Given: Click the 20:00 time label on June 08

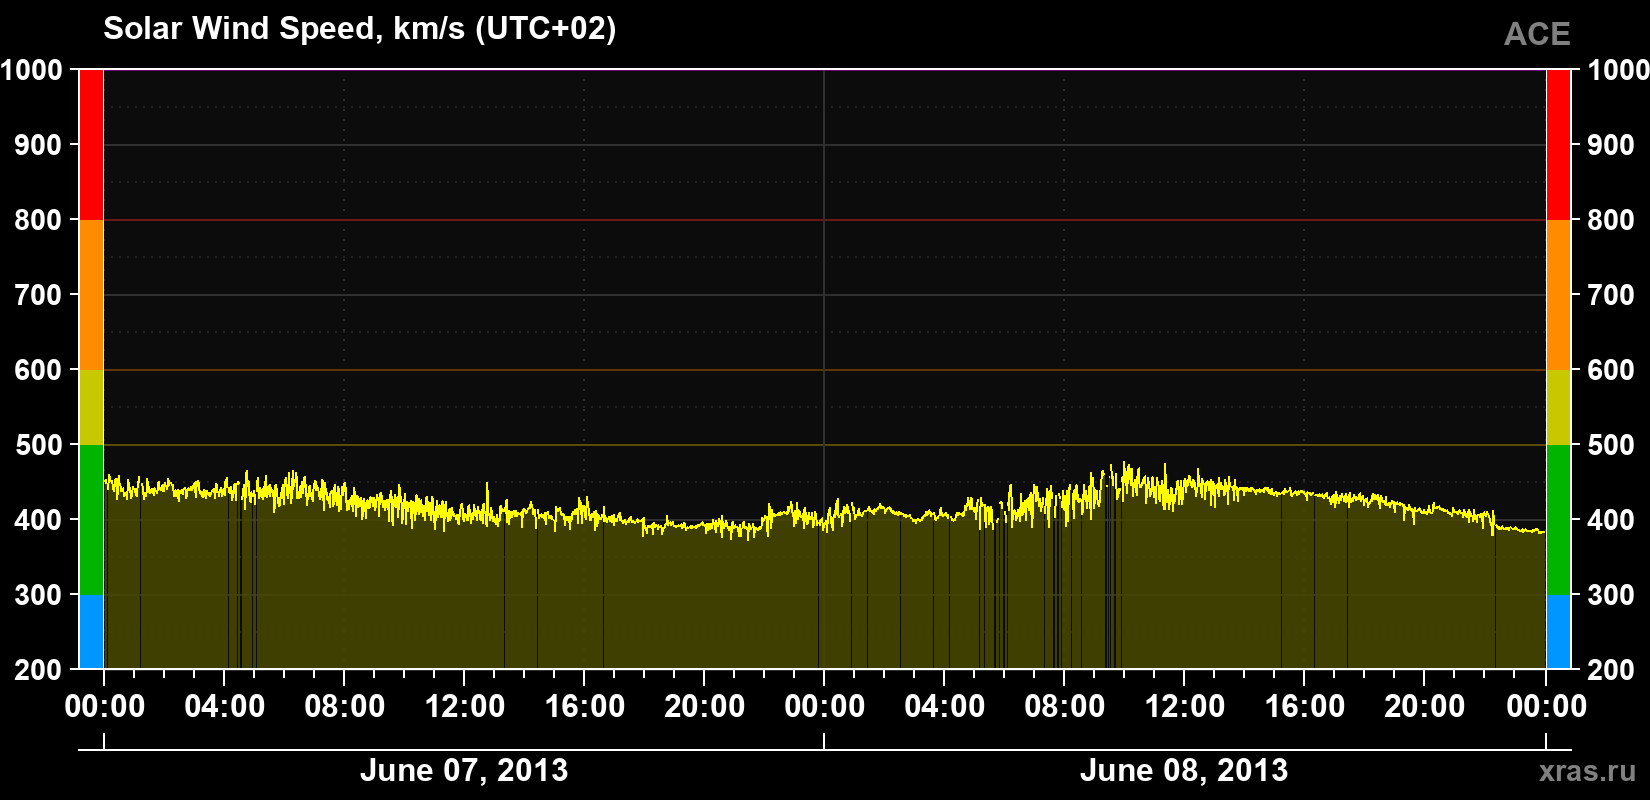Looking at the screenshot, I should (1425, 706).
